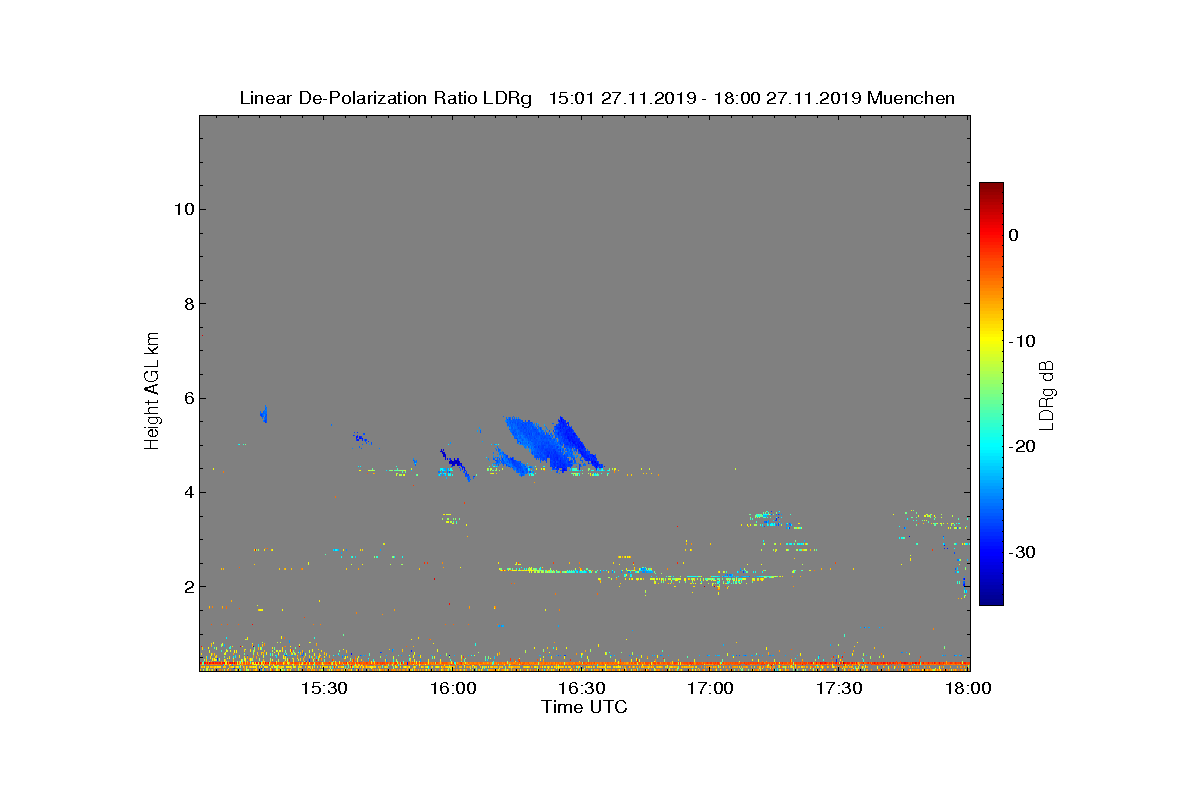The width and height of the screenshot is (1200, 800).
Task: Click the 'LDRg dB' colorbar label
Action: pyautogui.click(x=1047, y=395)
